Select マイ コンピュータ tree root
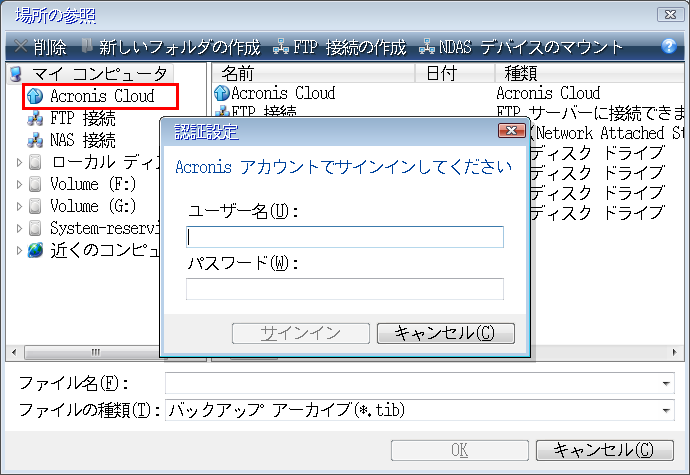 pos(99,74)
